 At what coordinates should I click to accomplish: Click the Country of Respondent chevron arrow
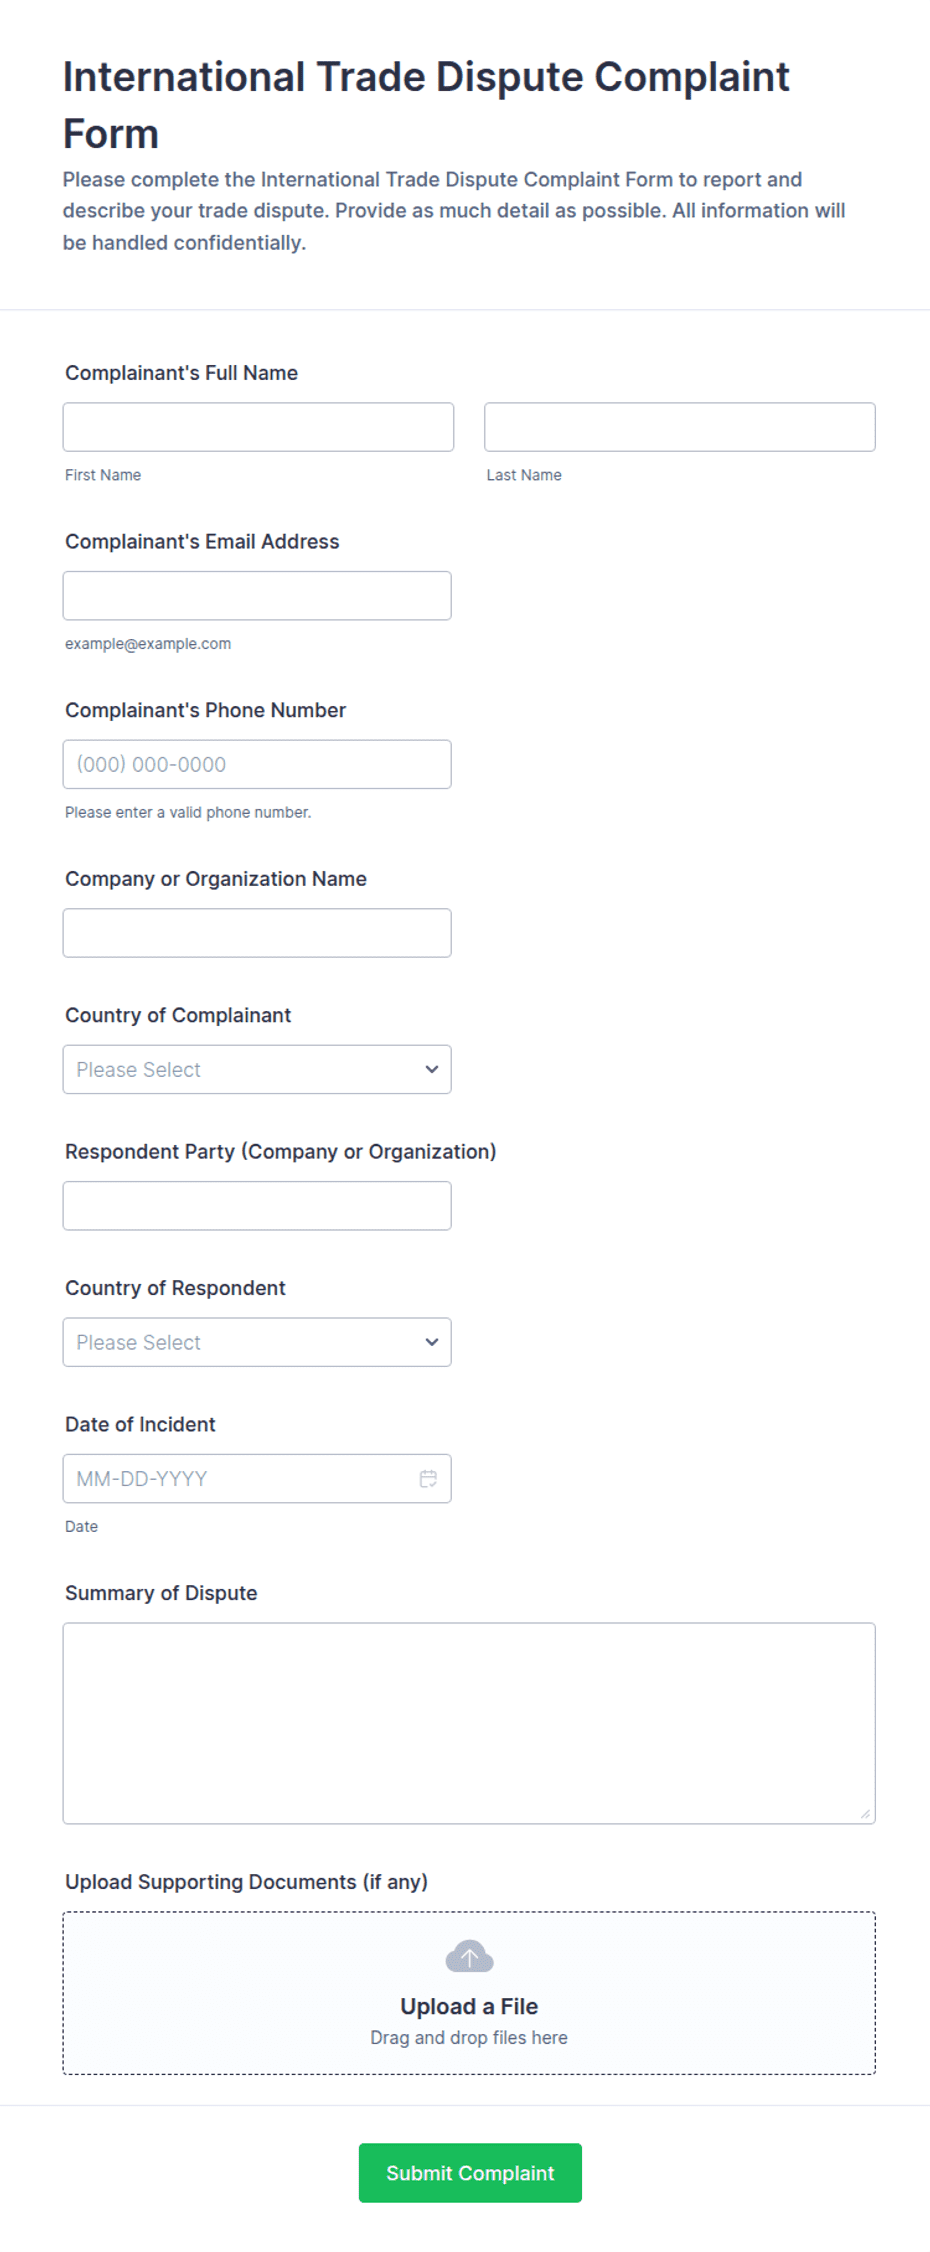pyautogui.click(x=432, y=1342)
